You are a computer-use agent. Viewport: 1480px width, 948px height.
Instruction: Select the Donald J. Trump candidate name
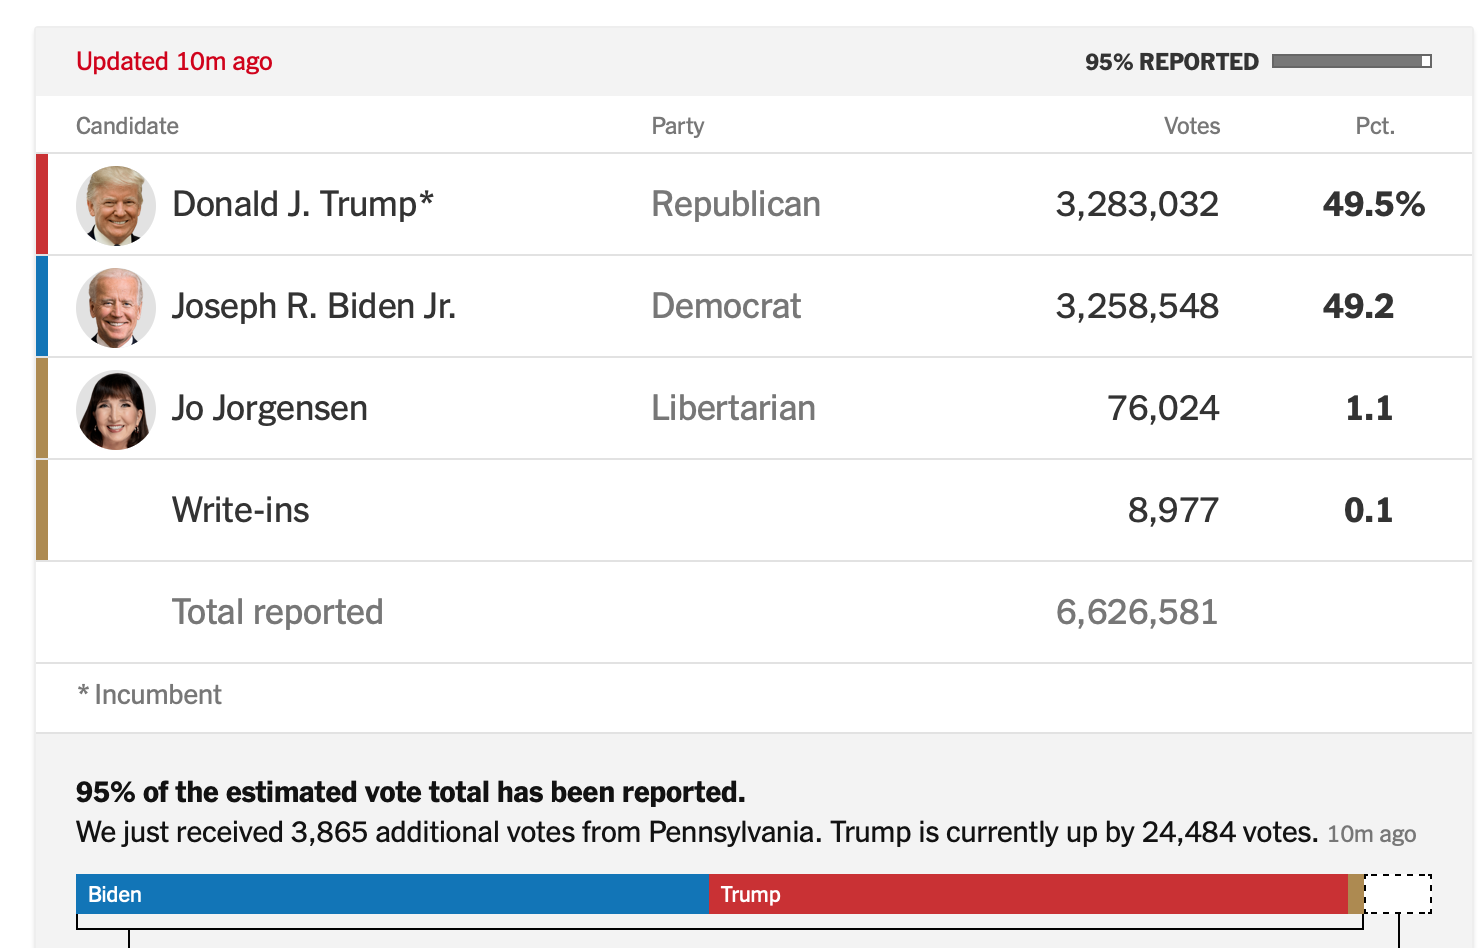tap(303, 204)
